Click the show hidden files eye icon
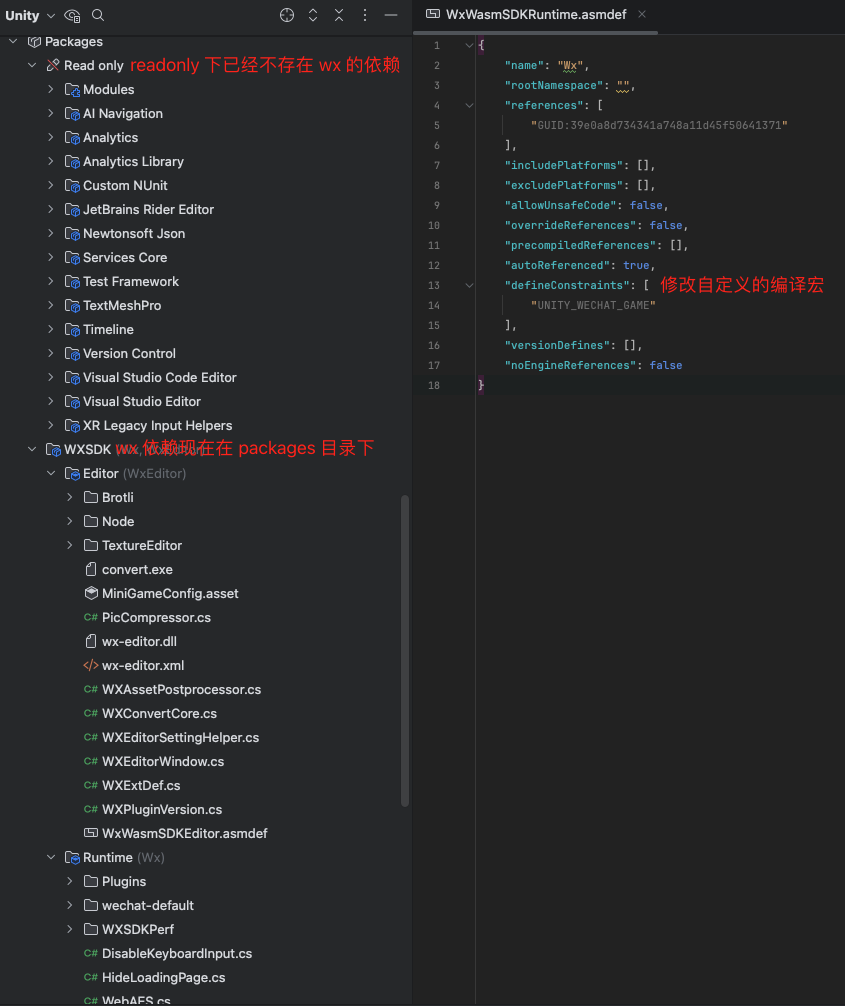The height and width of the screenshot is (1006, 845). (x=72, y=15)
